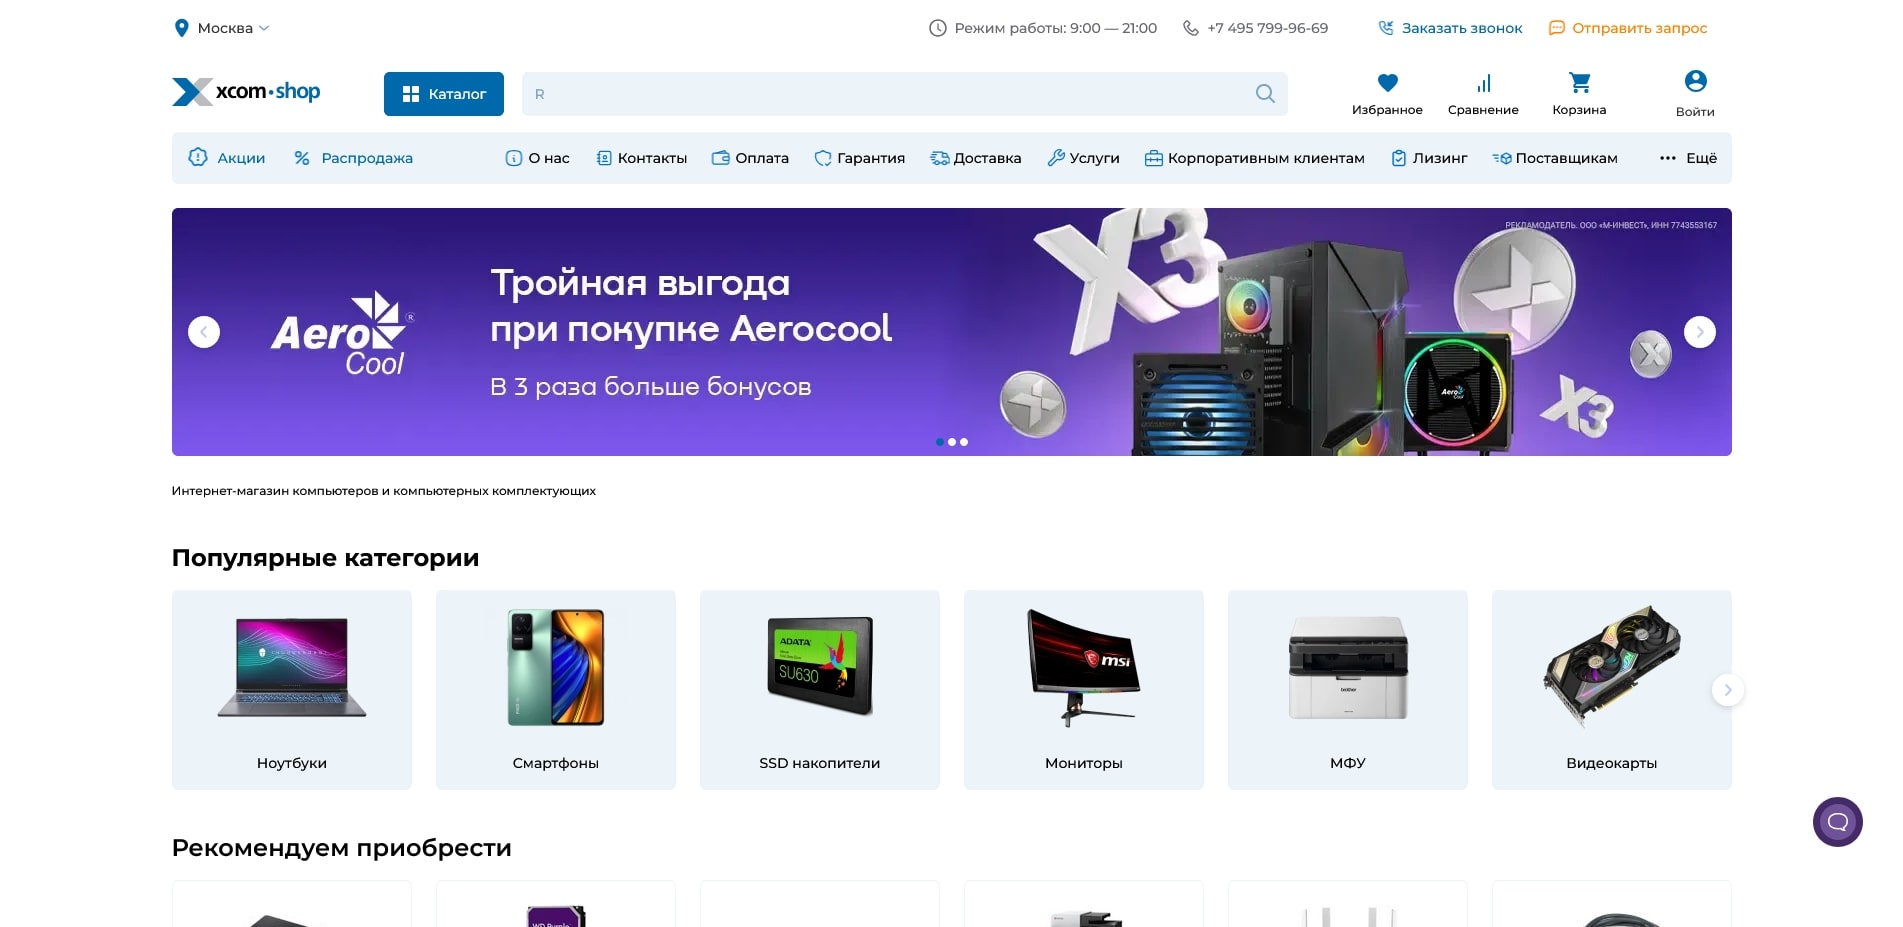1903x927 pixels.
Task: Open the Распродажа sale menu item
Action: [x=353, y=158]
